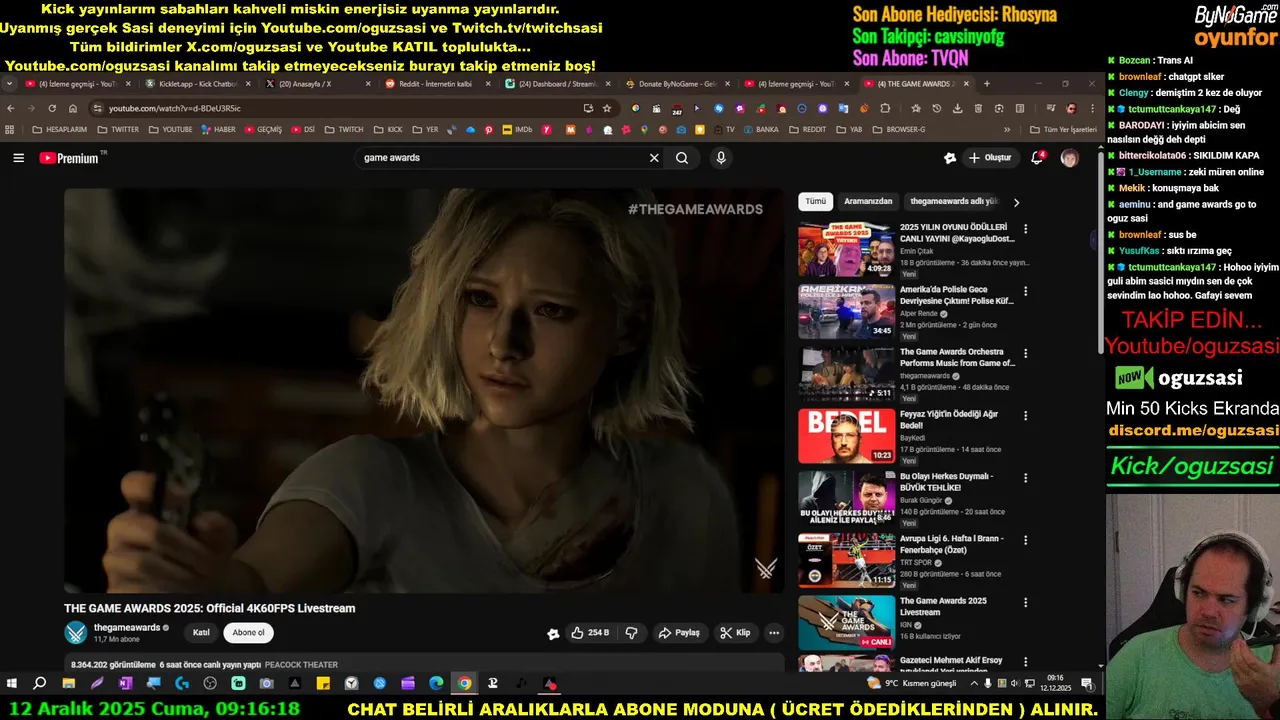Open the Windows Start menu
The height and width of the screenshot is (720, 1280).
point(12,684)
